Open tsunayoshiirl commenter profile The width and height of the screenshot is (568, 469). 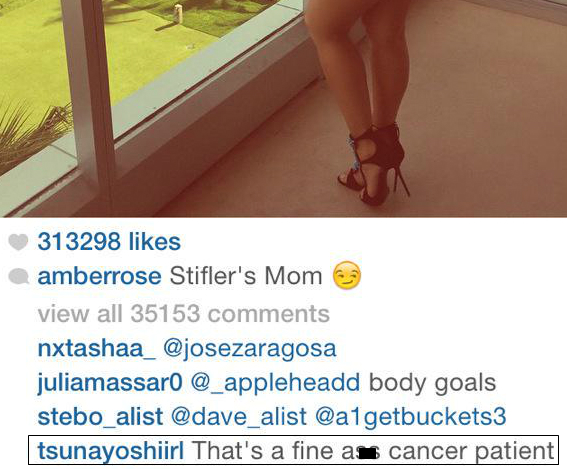tap(111, 451)
